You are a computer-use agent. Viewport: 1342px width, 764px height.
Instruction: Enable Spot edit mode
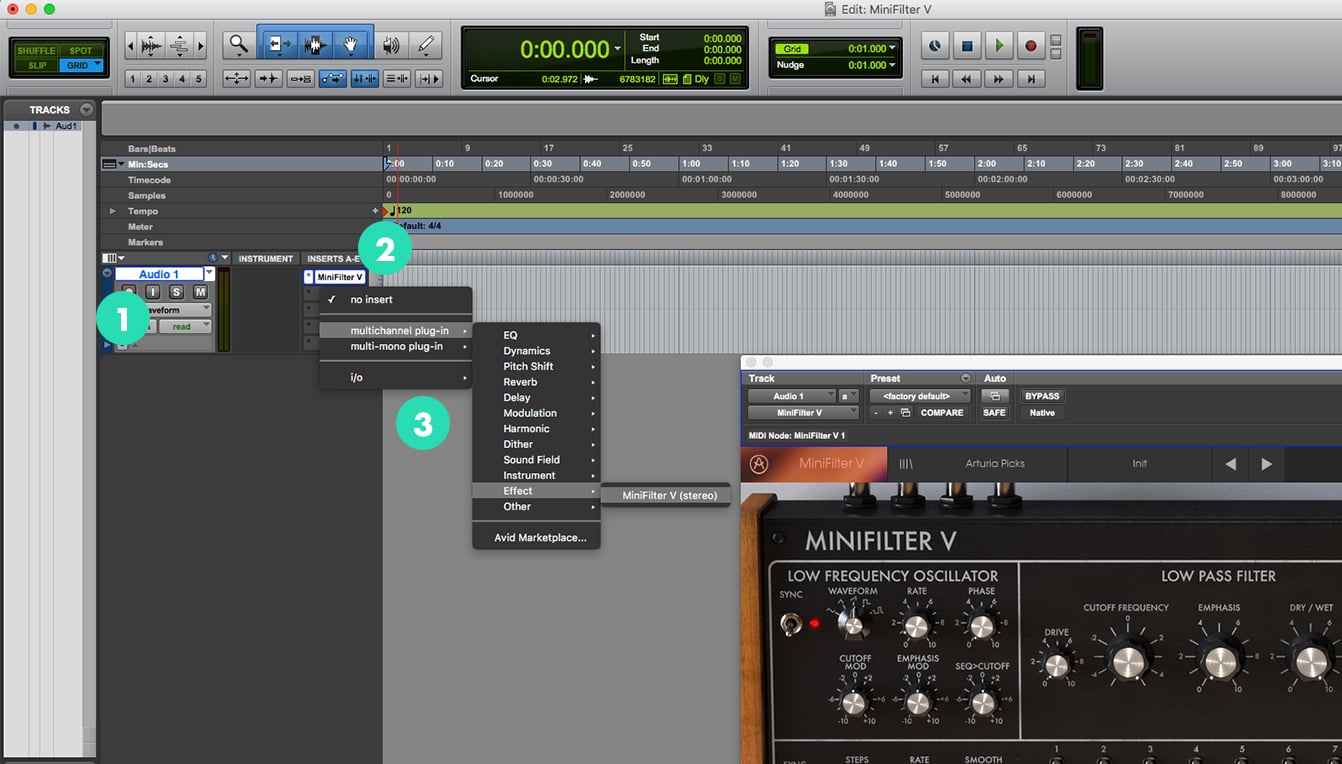tap(82, 51)
